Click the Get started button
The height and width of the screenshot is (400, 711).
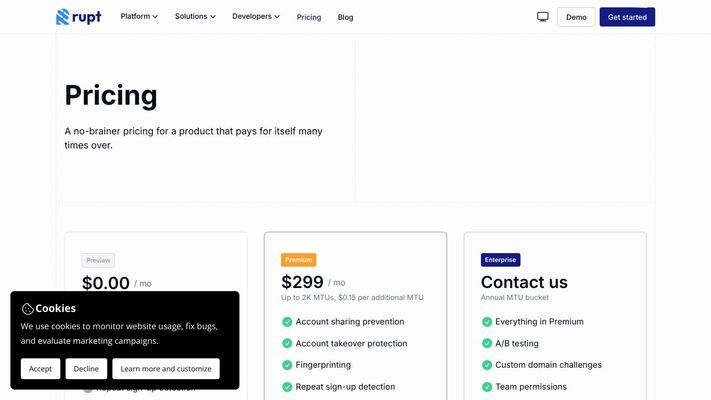pos(627,17)
